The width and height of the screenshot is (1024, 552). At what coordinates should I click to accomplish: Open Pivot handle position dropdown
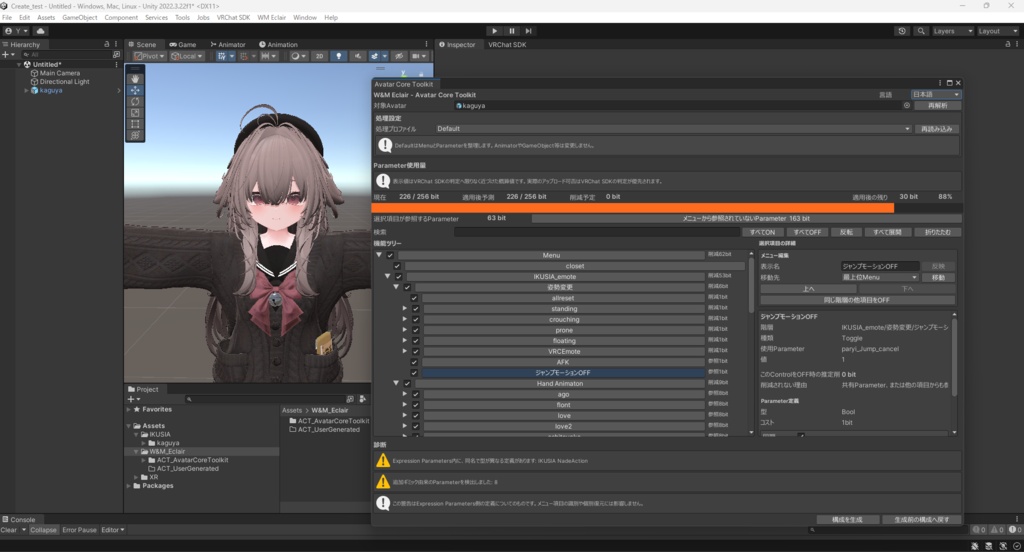pos(149,56)
